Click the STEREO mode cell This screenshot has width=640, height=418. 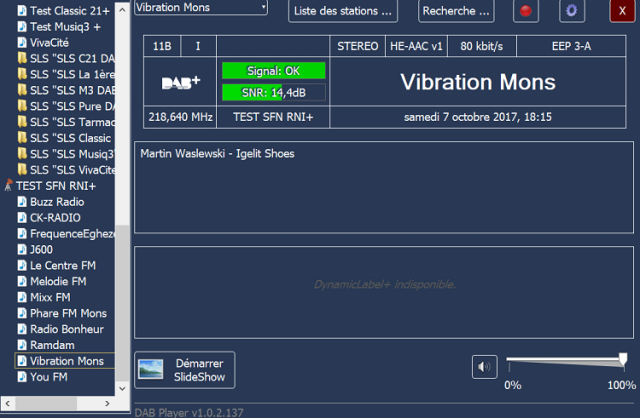click(x=358, y=46)
